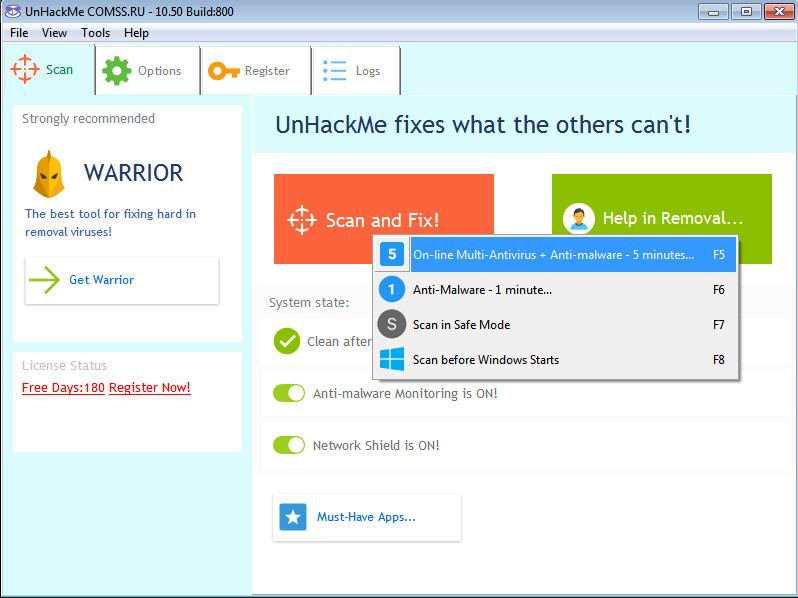Click the WARRIOR heading text
The height and width of the screenshot is (598, 798).
133,173
